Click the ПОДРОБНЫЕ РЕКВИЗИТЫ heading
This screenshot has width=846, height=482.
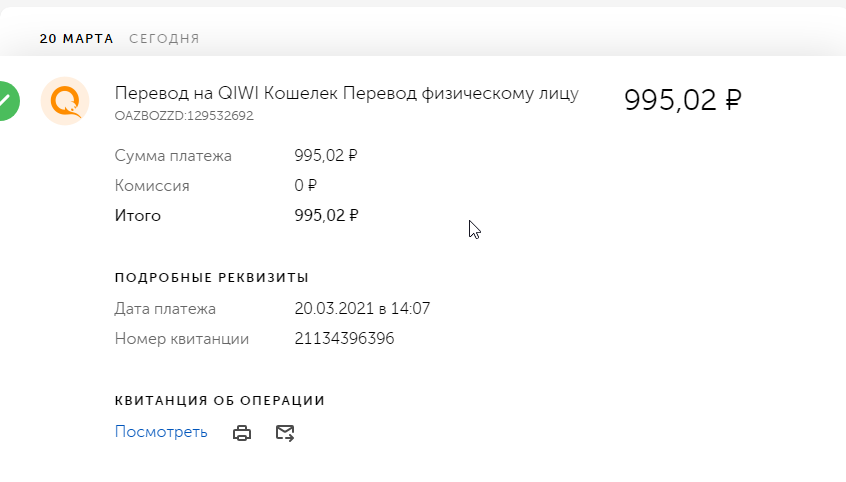pyautogui.click(x=212, y=278)
